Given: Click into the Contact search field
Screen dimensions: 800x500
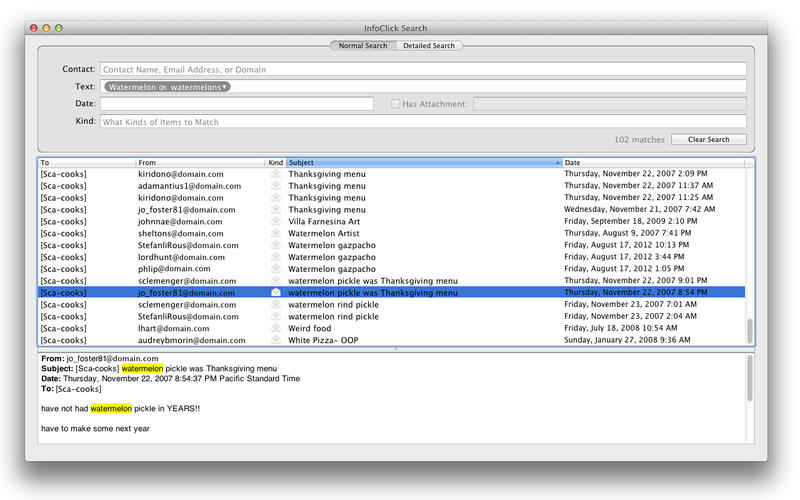Looking at the screenshot, I should point(422,70).
